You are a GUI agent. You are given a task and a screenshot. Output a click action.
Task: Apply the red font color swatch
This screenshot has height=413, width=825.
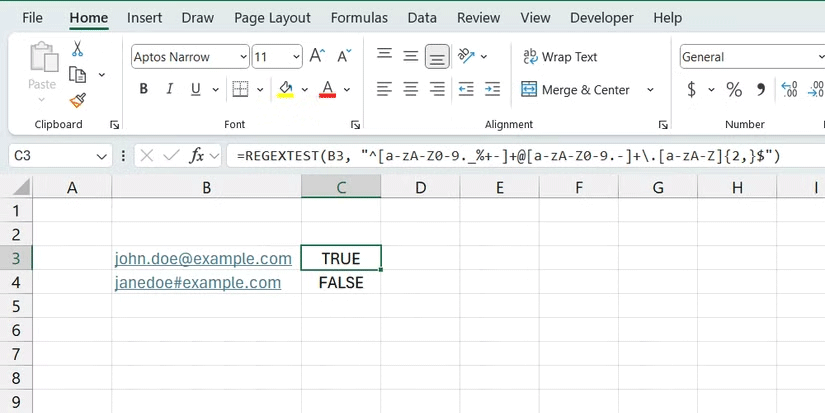327,90
